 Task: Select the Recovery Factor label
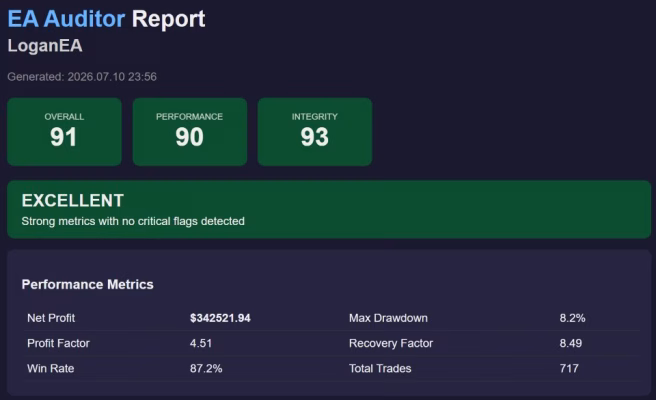(x=391, y=343)
